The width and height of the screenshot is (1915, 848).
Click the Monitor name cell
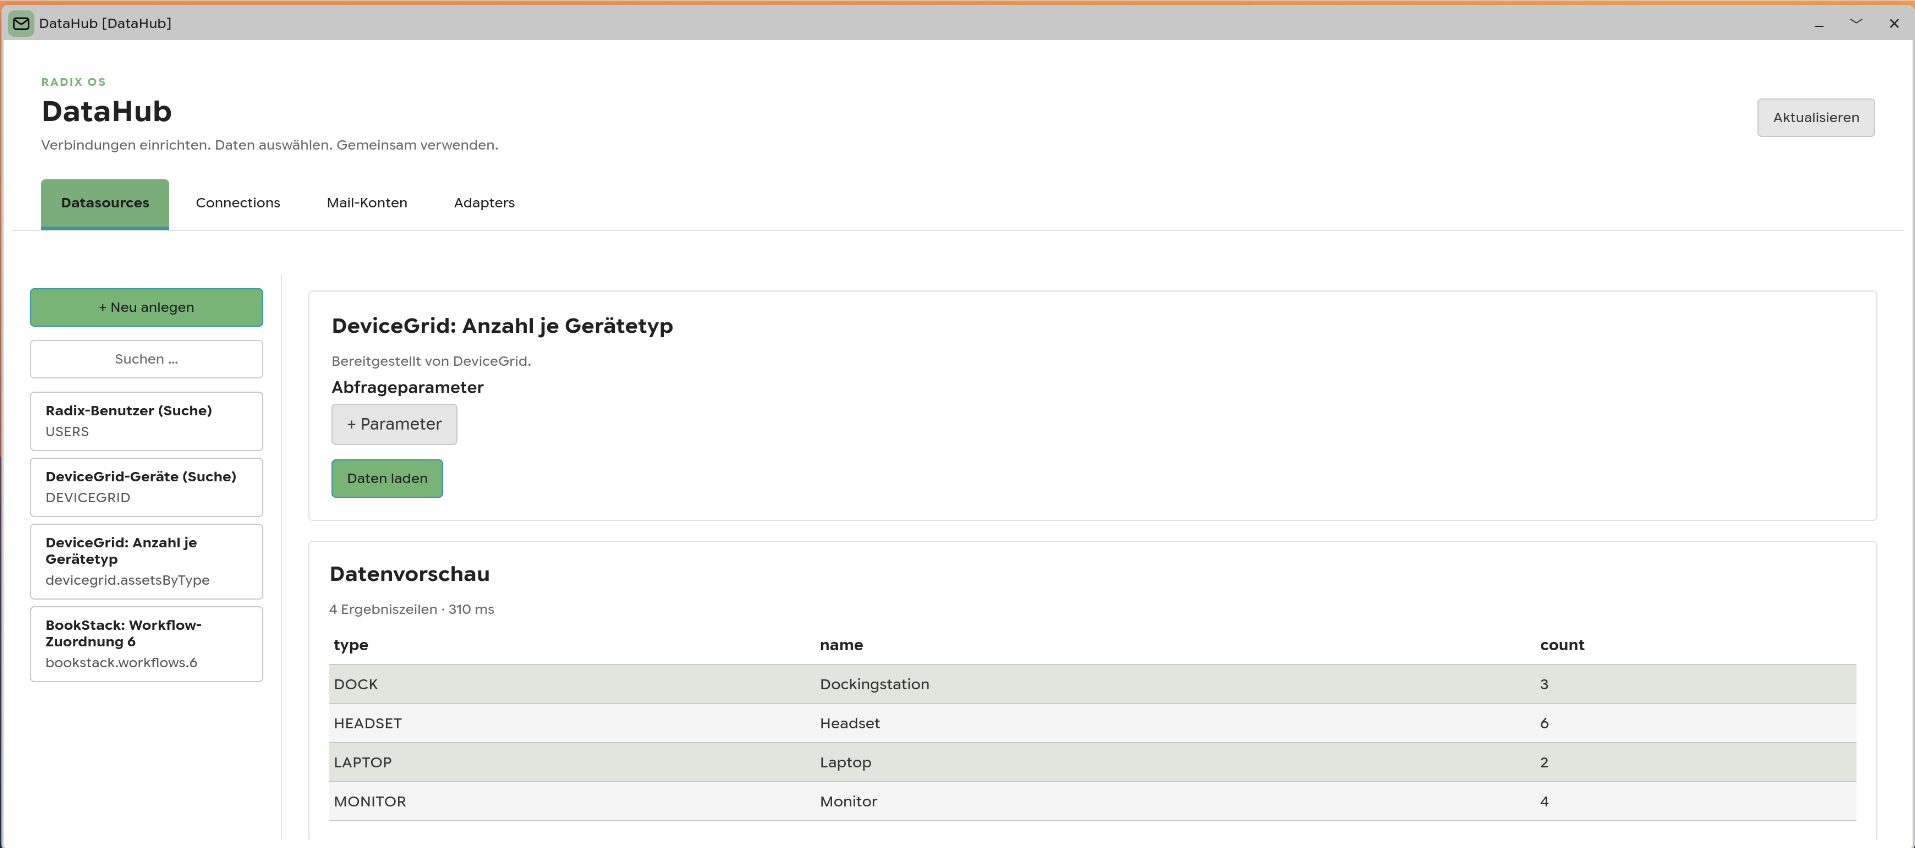click(849, 801)
